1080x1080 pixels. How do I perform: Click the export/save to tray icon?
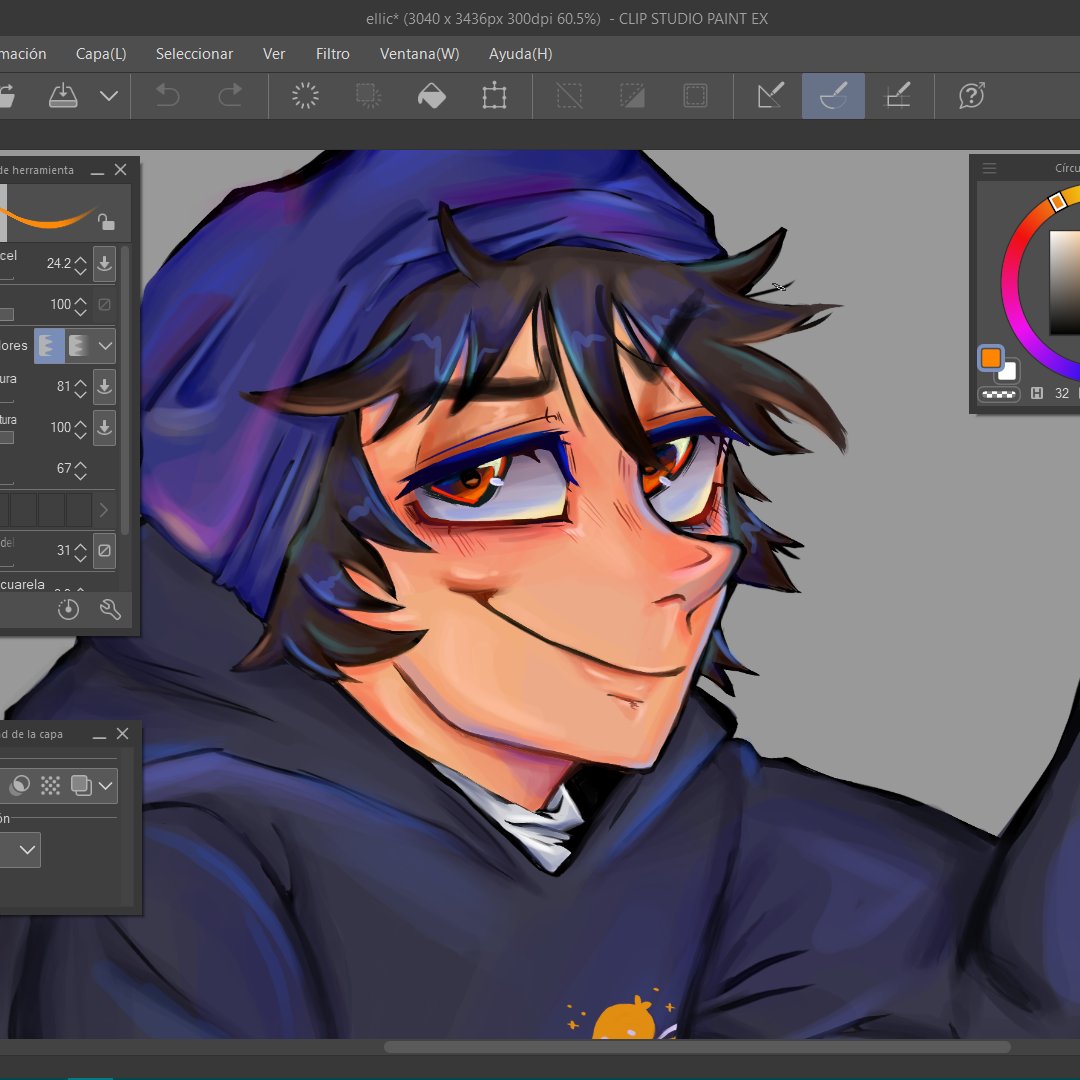[63, 96]
